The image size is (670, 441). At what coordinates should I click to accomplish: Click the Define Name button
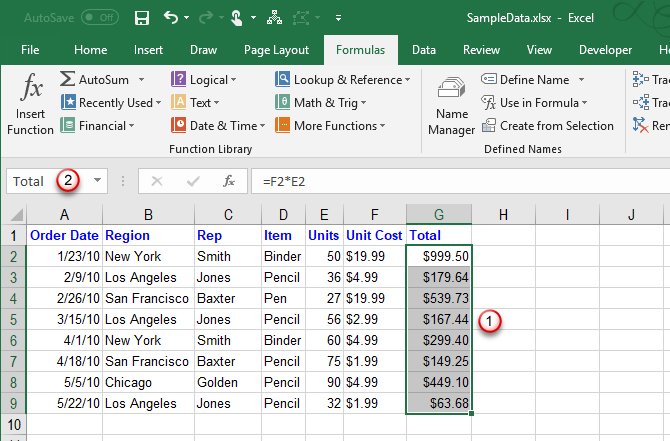pos(534,79)
